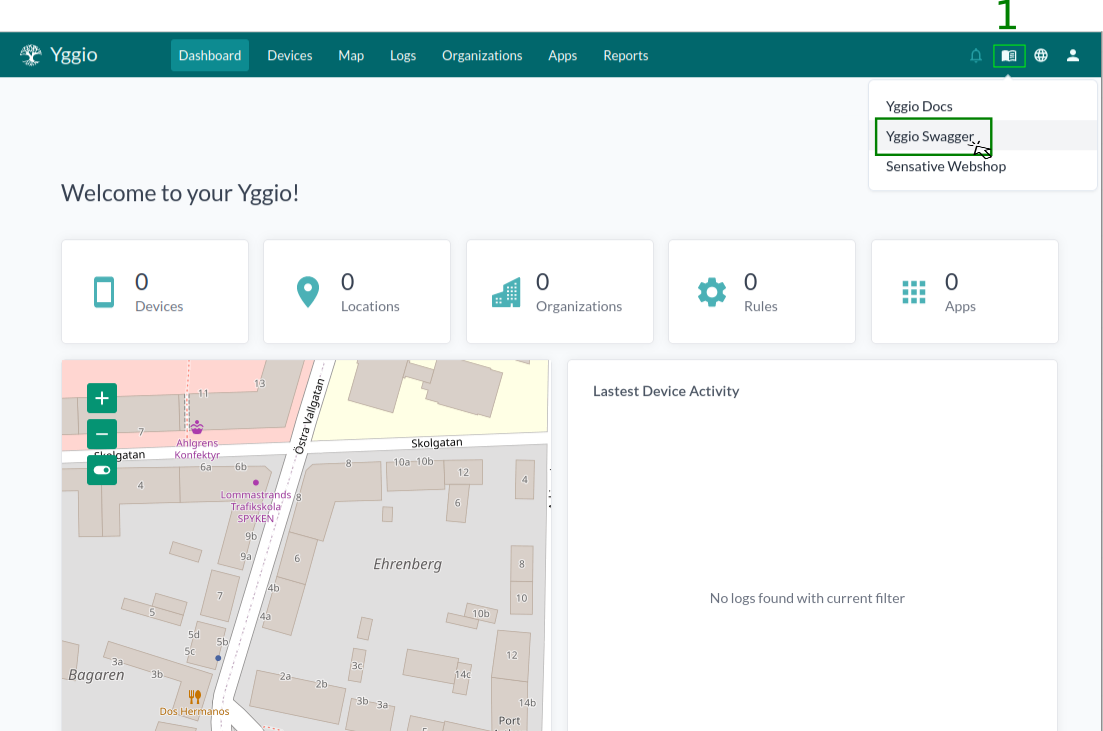Open the Map page
The height and width of the screenshot is (731, 1103).
coord(351,56)
